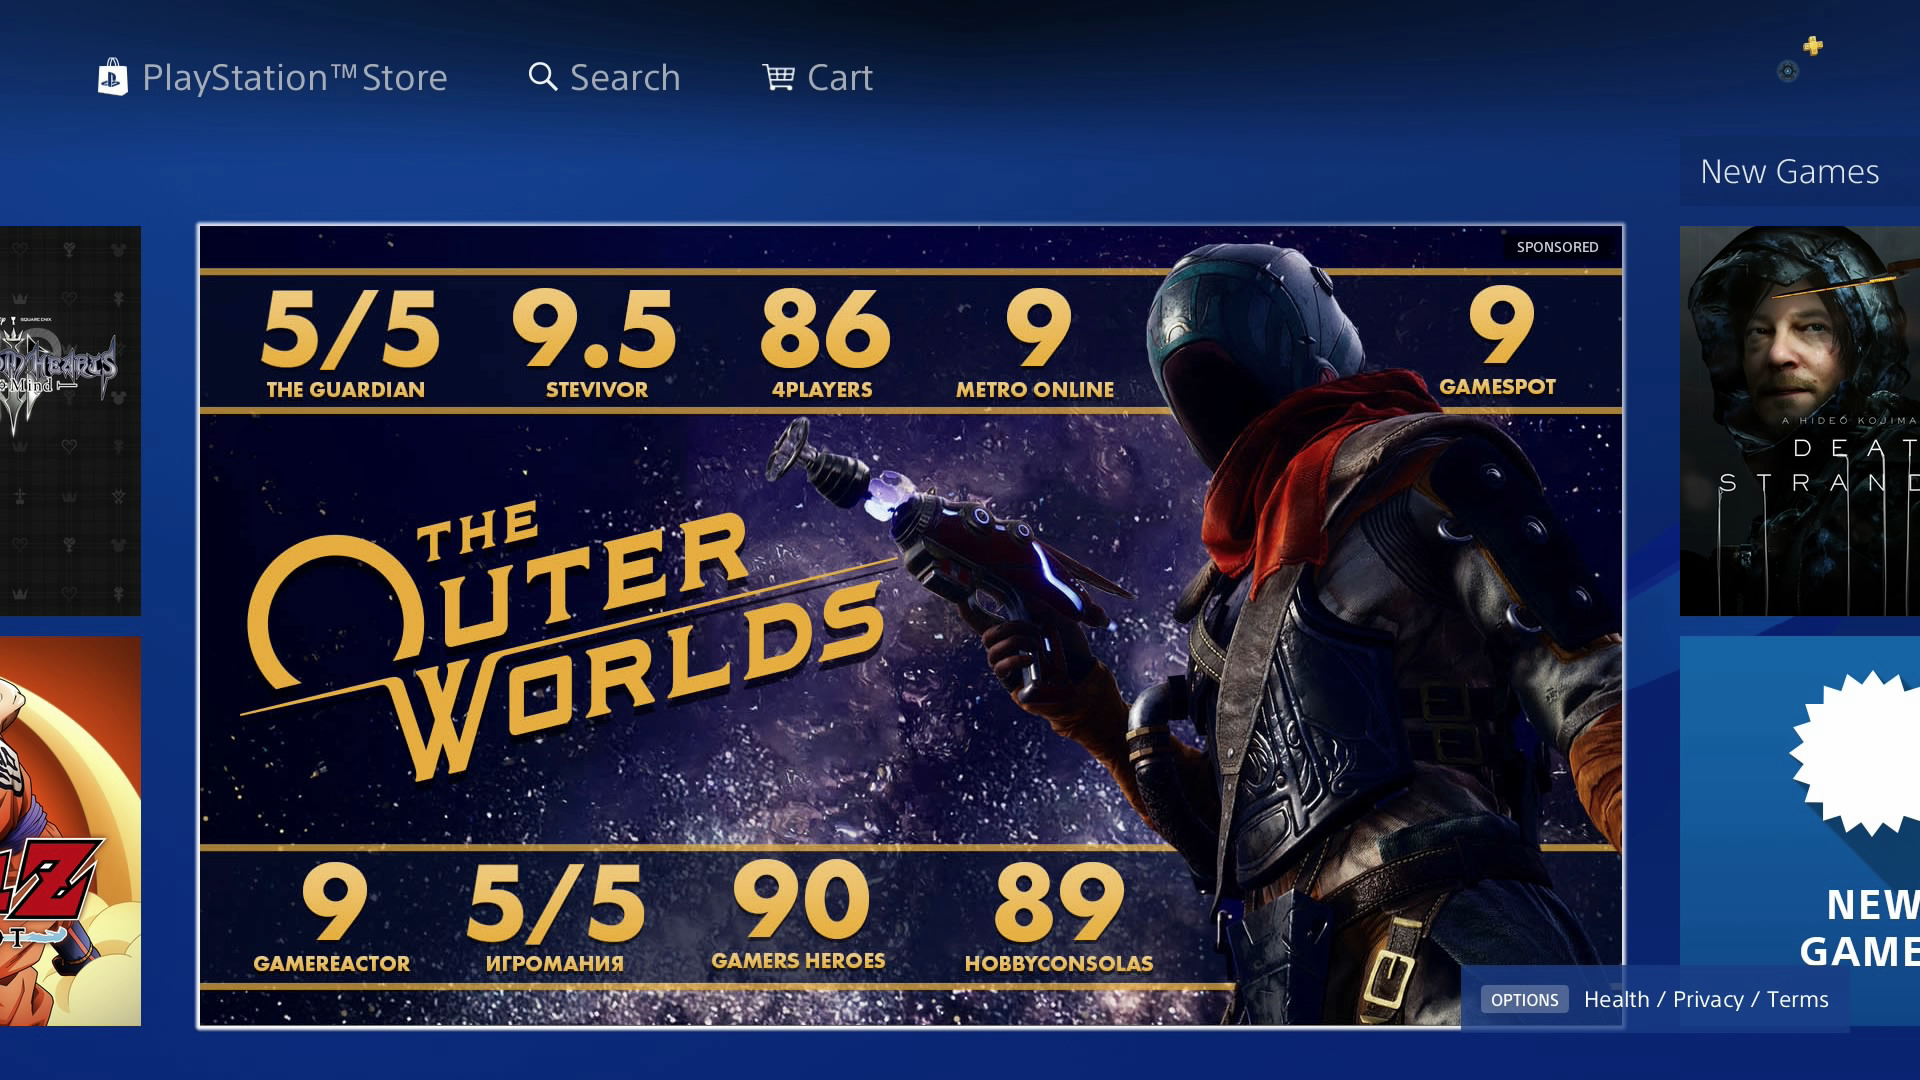Select the New Games section header

(1790, 172)
